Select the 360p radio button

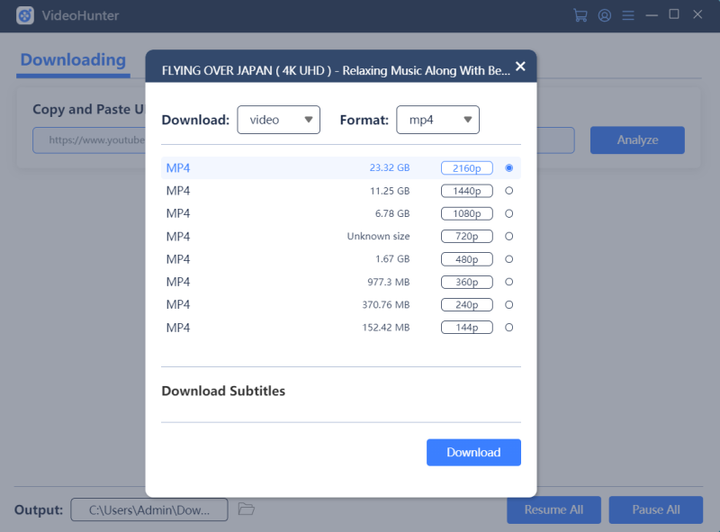coord(509,282)
